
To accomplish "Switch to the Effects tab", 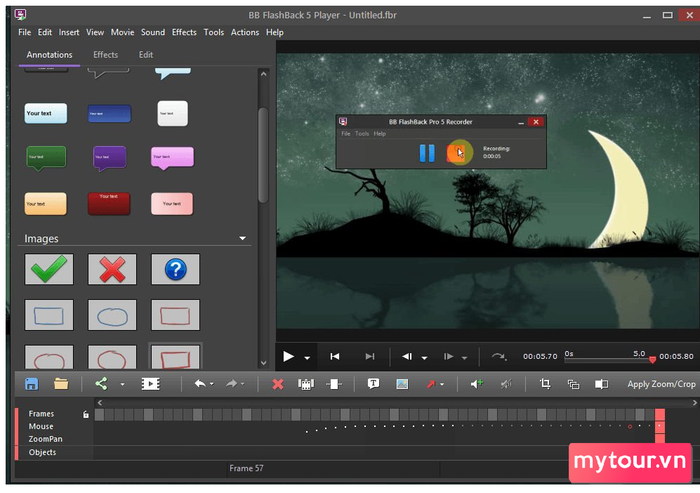I will pos(105,54).
